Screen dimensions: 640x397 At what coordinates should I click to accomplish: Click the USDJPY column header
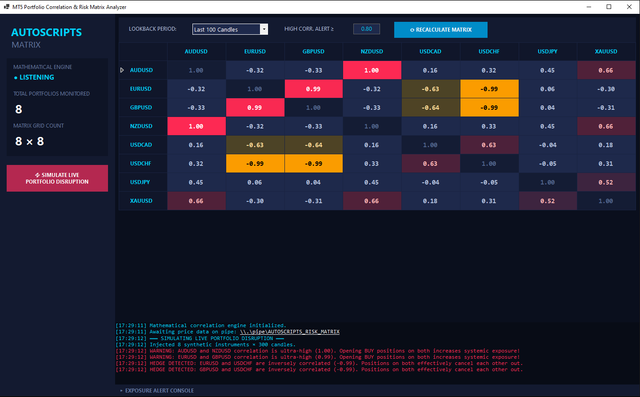coord(547,51)
